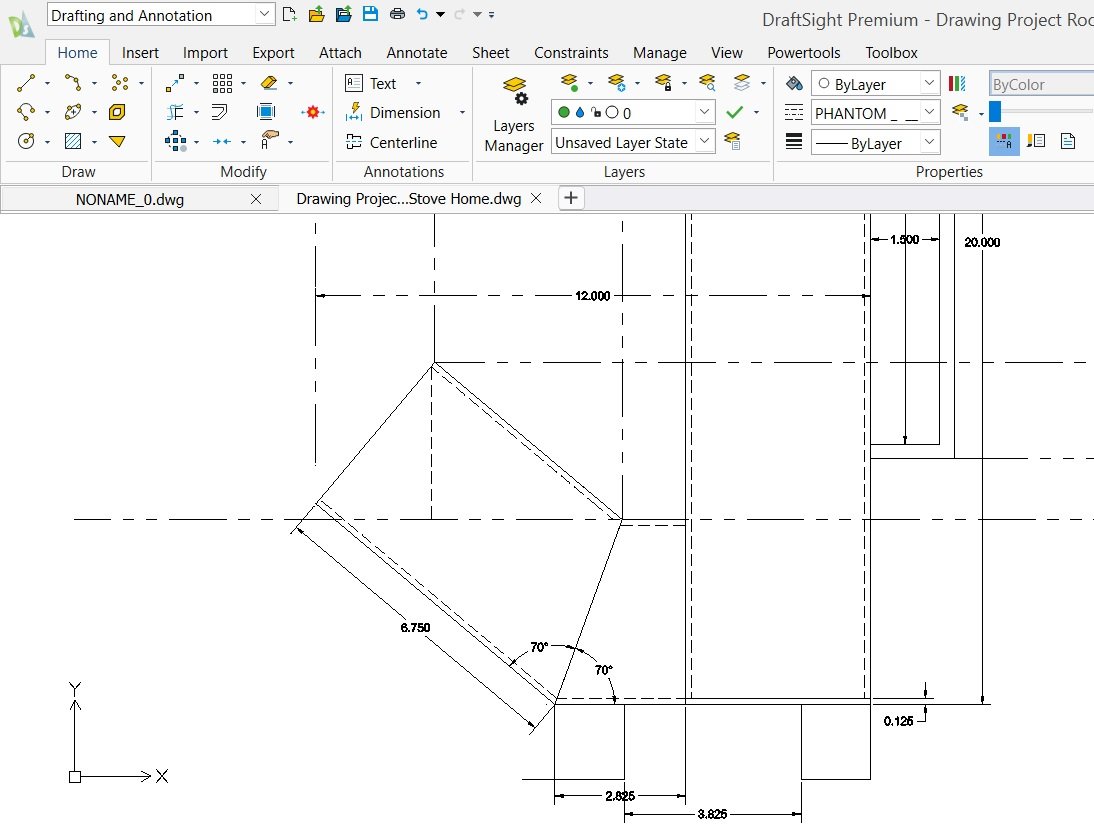
Task: Click the Text annotation button
Action: click(371, 84)
